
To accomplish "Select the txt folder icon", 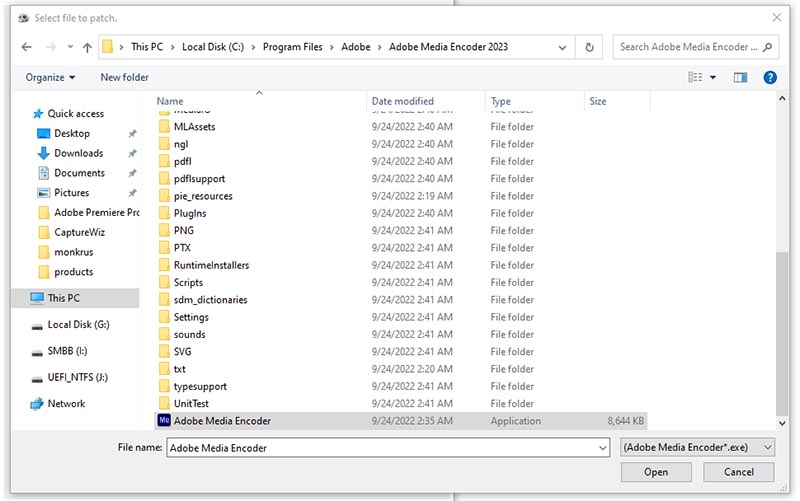I will click(164, 370).
